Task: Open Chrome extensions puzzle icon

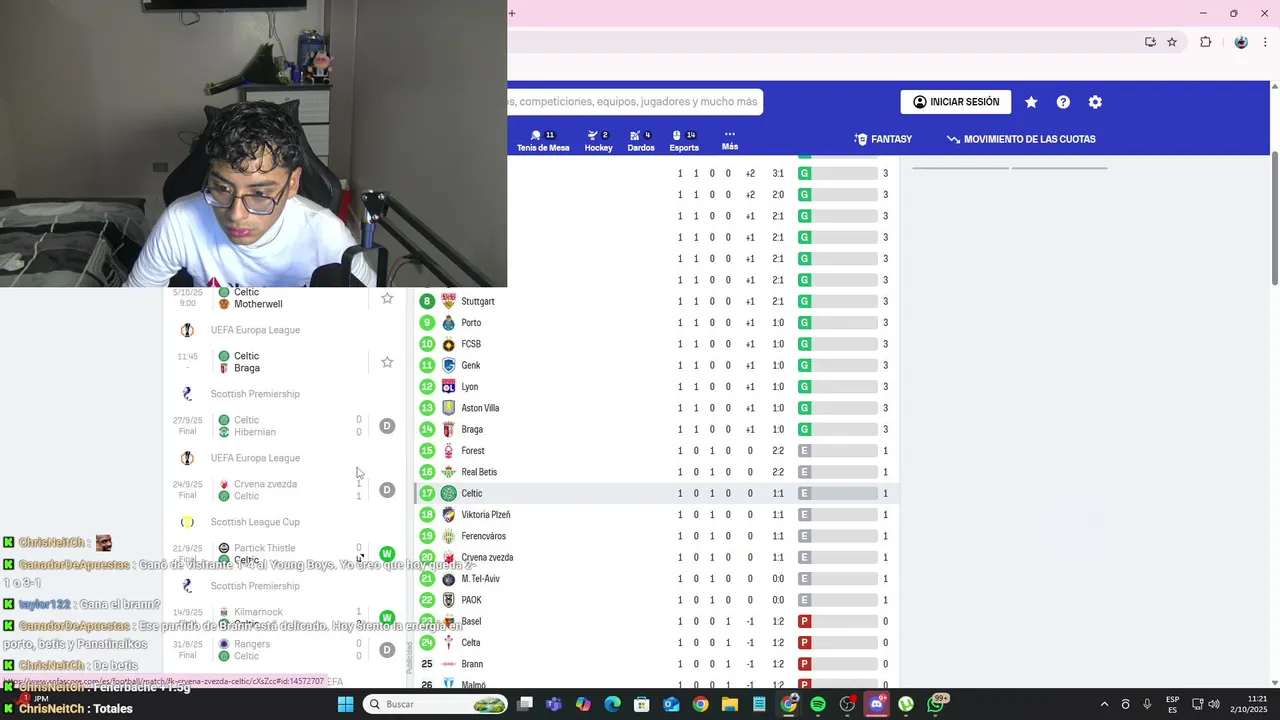Action: pos(1205,42)
